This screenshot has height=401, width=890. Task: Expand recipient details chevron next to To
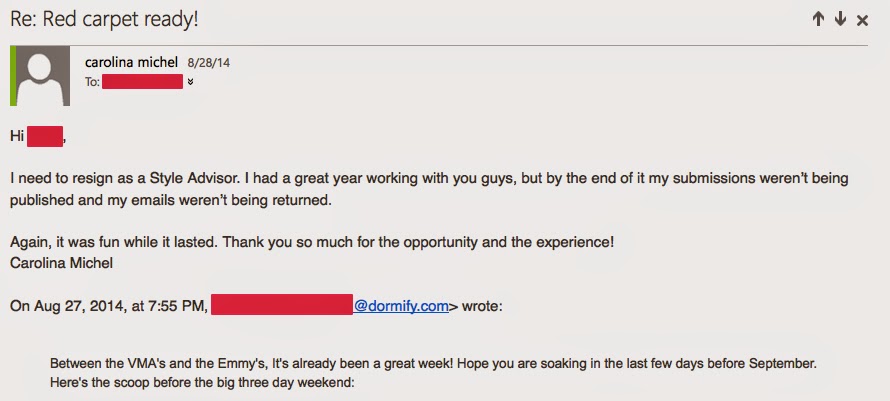(x=190, y=82)
